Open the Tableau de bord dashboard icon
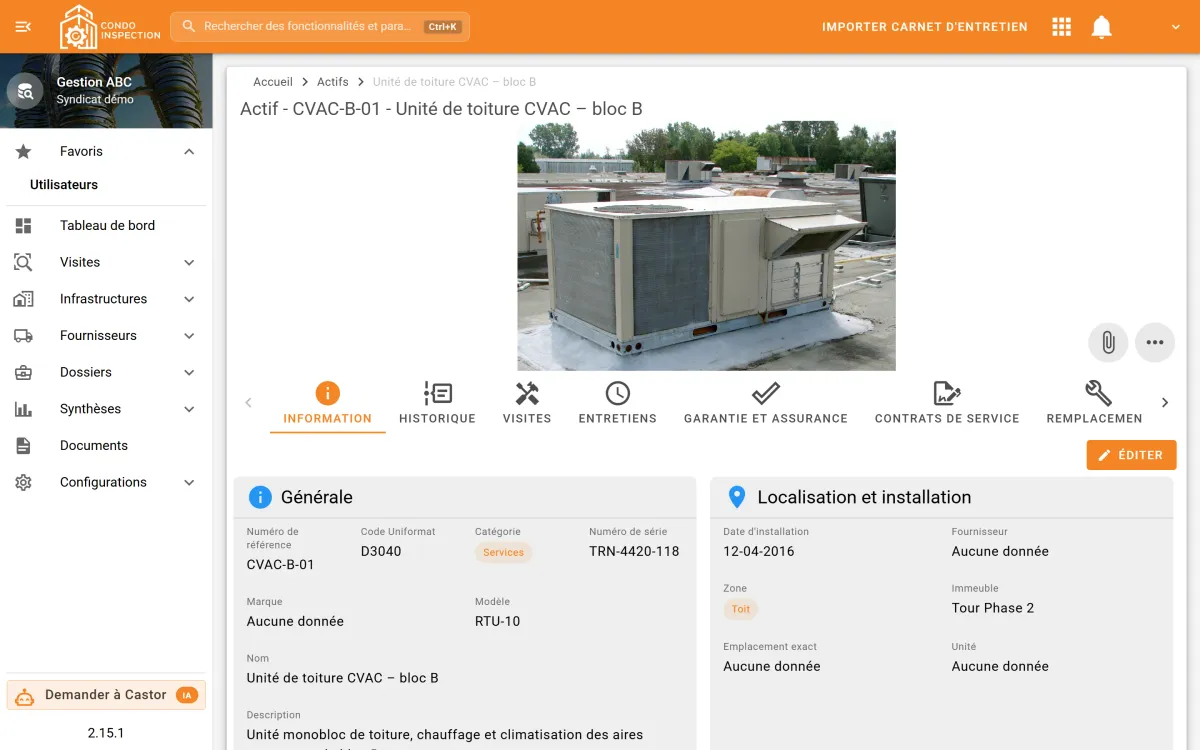1200x750 pixels. click(x=23, y=226)
